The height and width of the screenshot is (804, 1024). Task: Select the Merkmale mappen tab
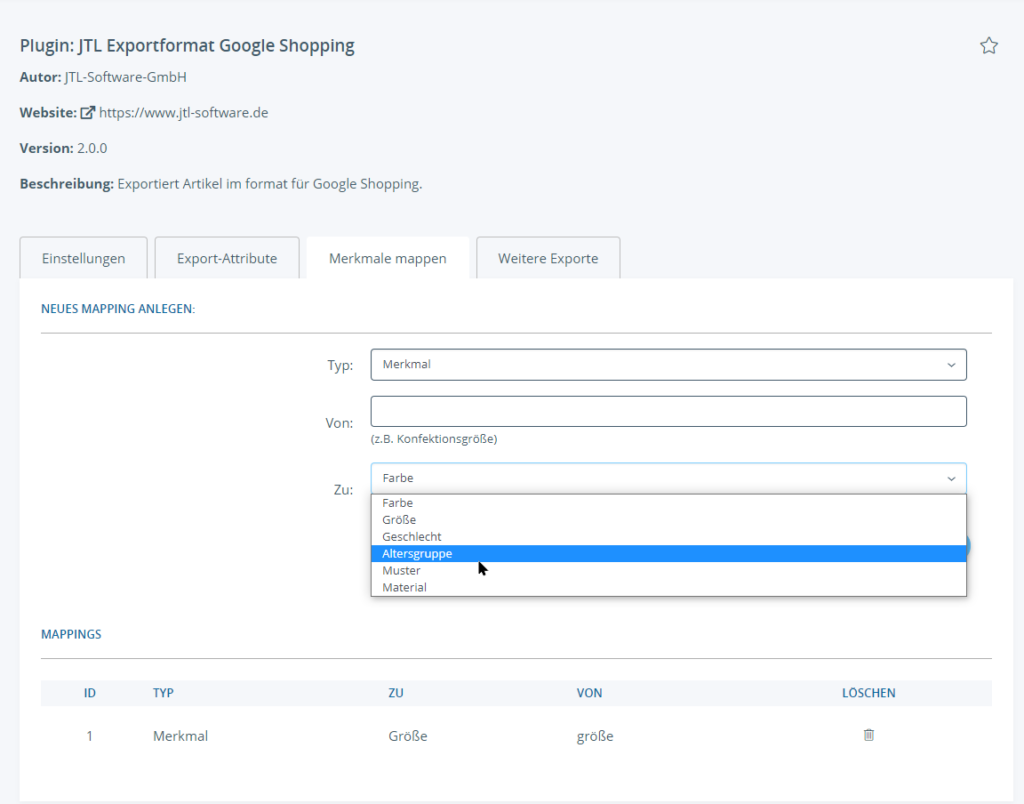(x=387, y=258)
